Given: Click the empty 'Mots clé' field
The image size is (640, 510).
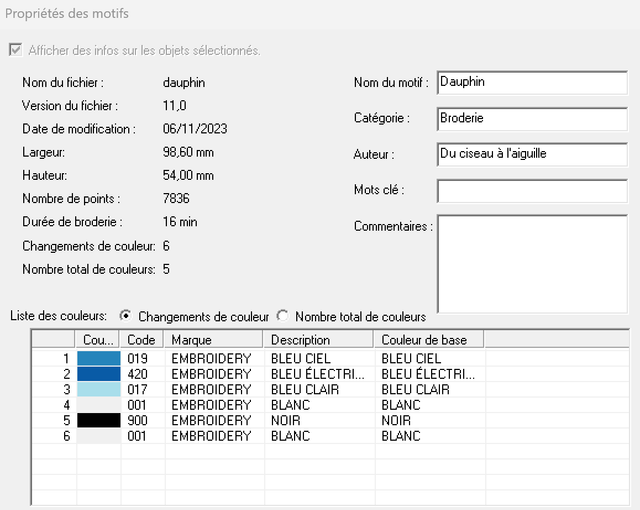Looking at the screenshot, I should [531, 190].
